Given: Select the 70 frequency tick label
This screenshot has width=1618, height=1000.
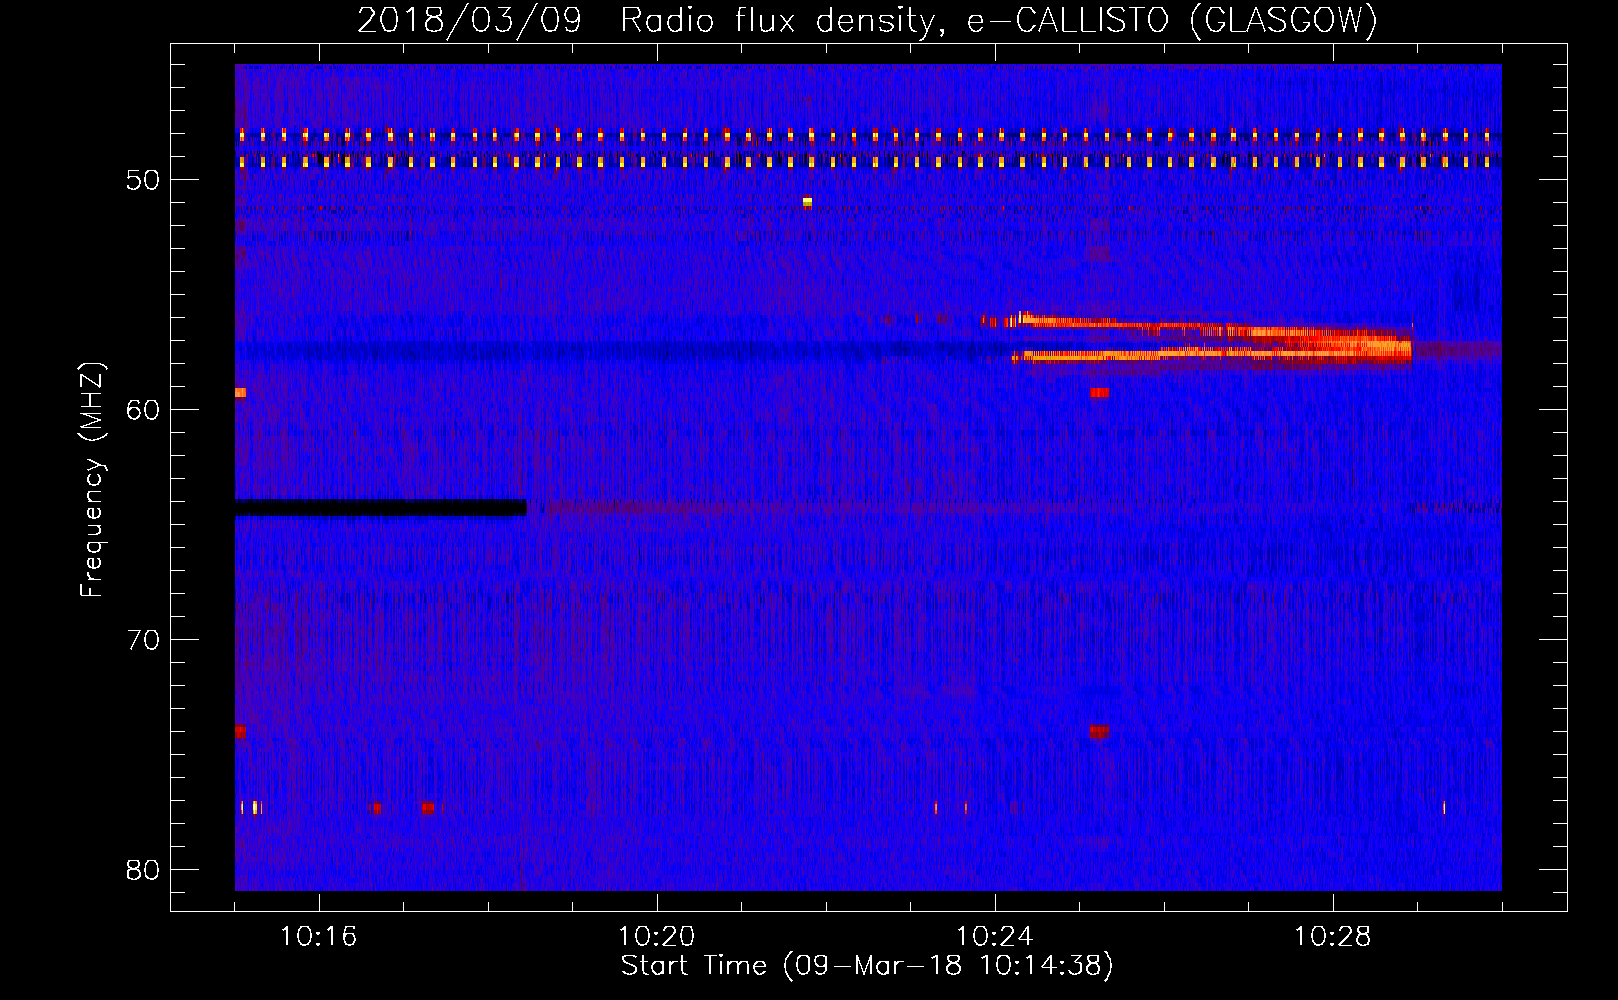Looking at the screenshot, I should coord(144,640).
